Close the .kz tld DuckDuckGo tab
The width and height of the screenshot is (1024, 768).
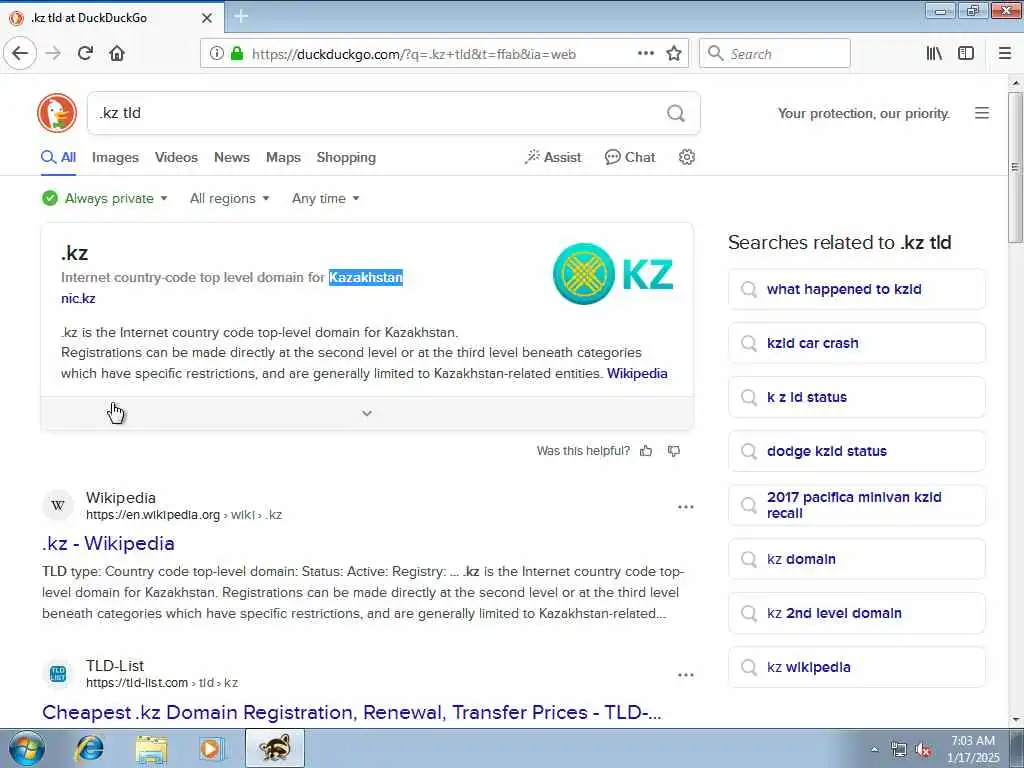coord(206,18)
